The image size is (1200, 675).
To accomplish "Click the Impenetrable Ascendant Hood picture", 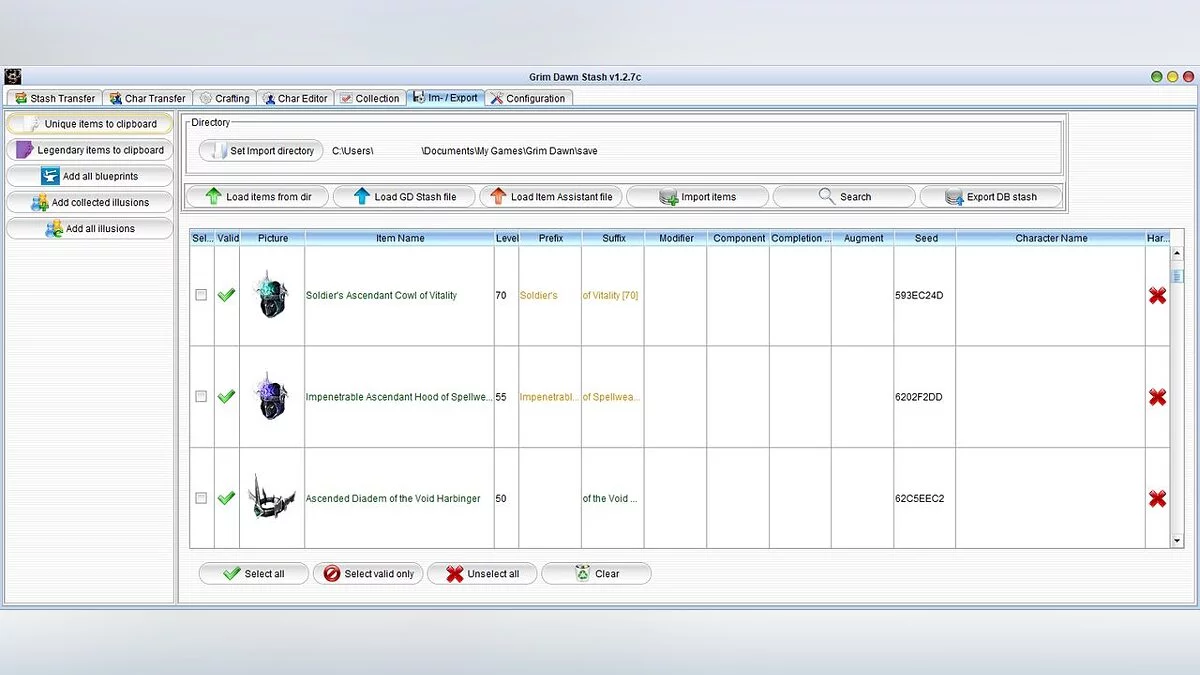I will click(x=272, y=396).
